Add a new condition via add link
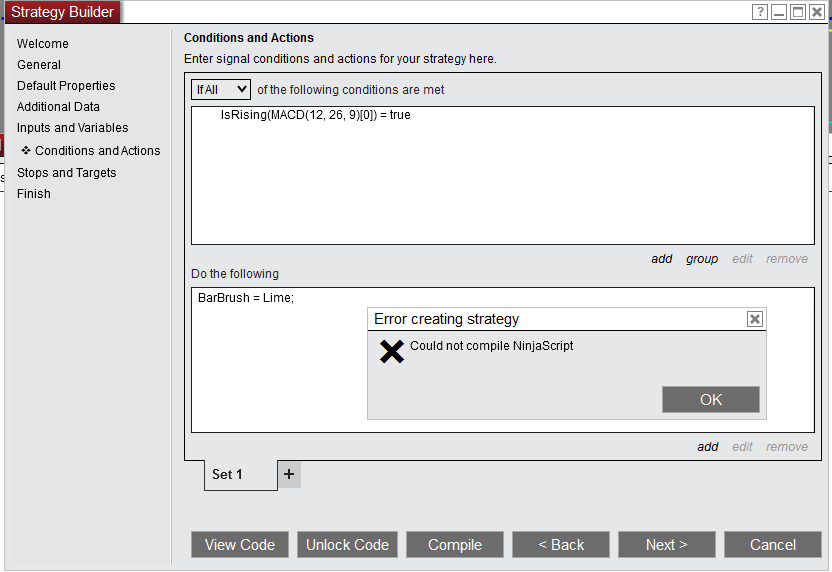This screenshot has height=572, width=832. (x=662, y=259)
